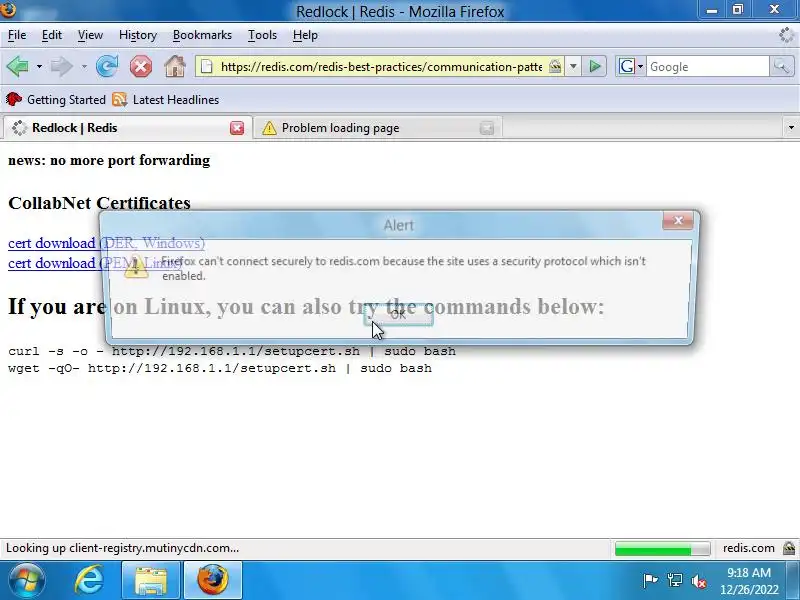
Task: Open the File menu
Action: click(17, 35)
